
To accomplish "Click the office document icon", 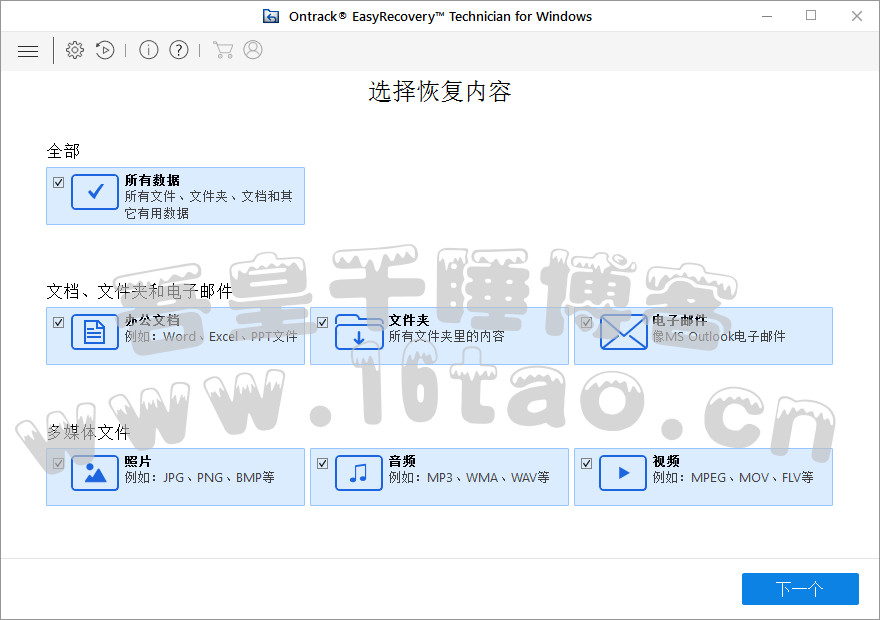I will (x=95, y=332).
